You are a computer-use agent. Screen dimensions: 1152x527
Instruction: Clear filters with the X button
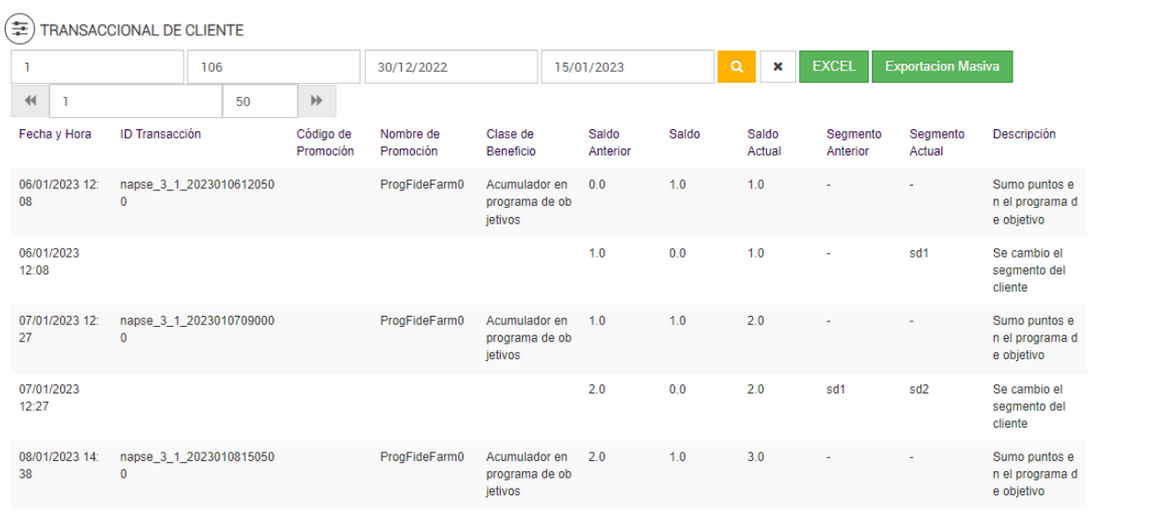(x=777, y=67)
